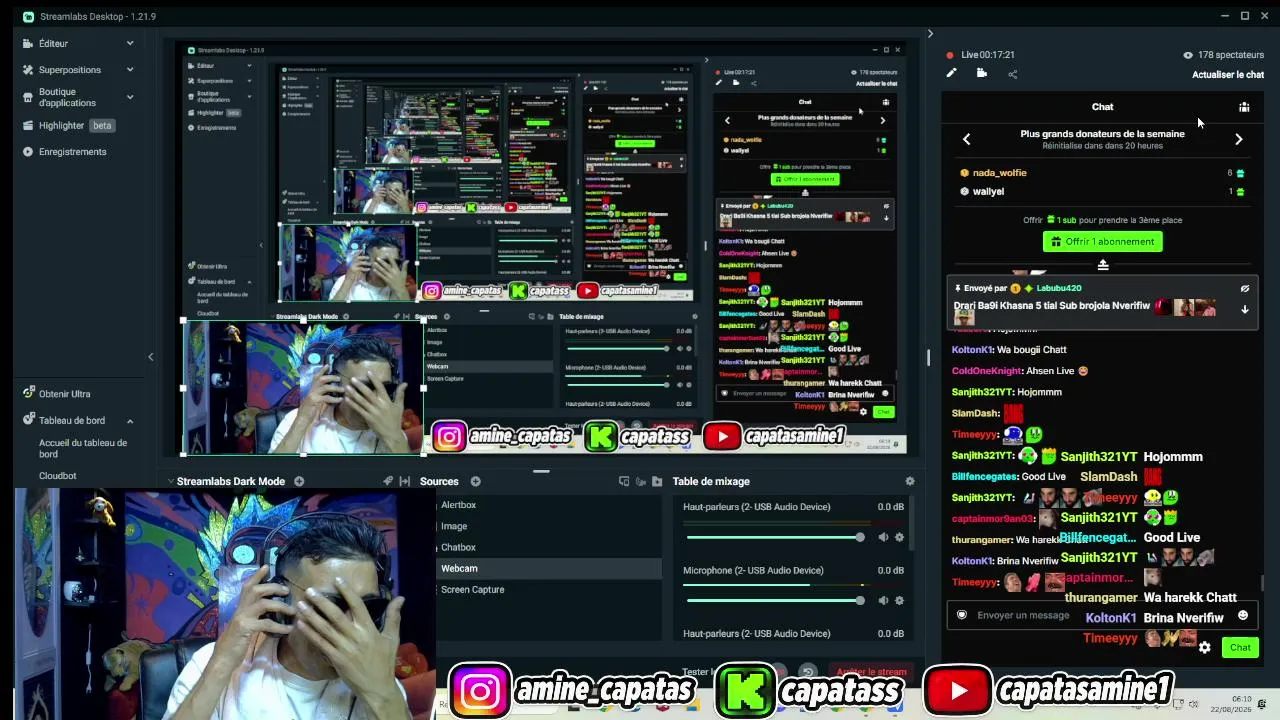Viewport: 1280px width, 720px height.
Task: Expand pinned message with down arrow
Action: (1245, 309)
